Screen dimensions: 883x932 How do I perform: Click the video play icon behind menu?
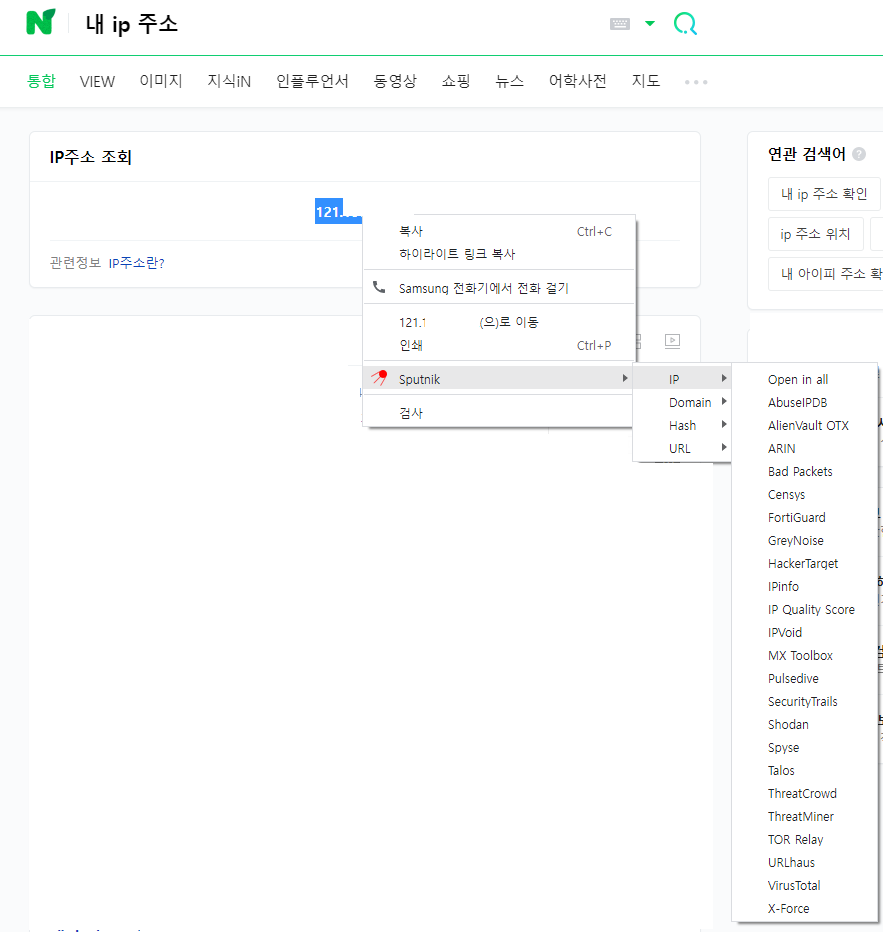672,341
